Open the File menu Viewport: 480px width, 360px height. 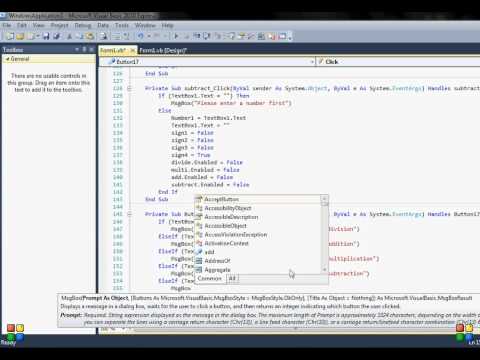(x=7, y=25)
